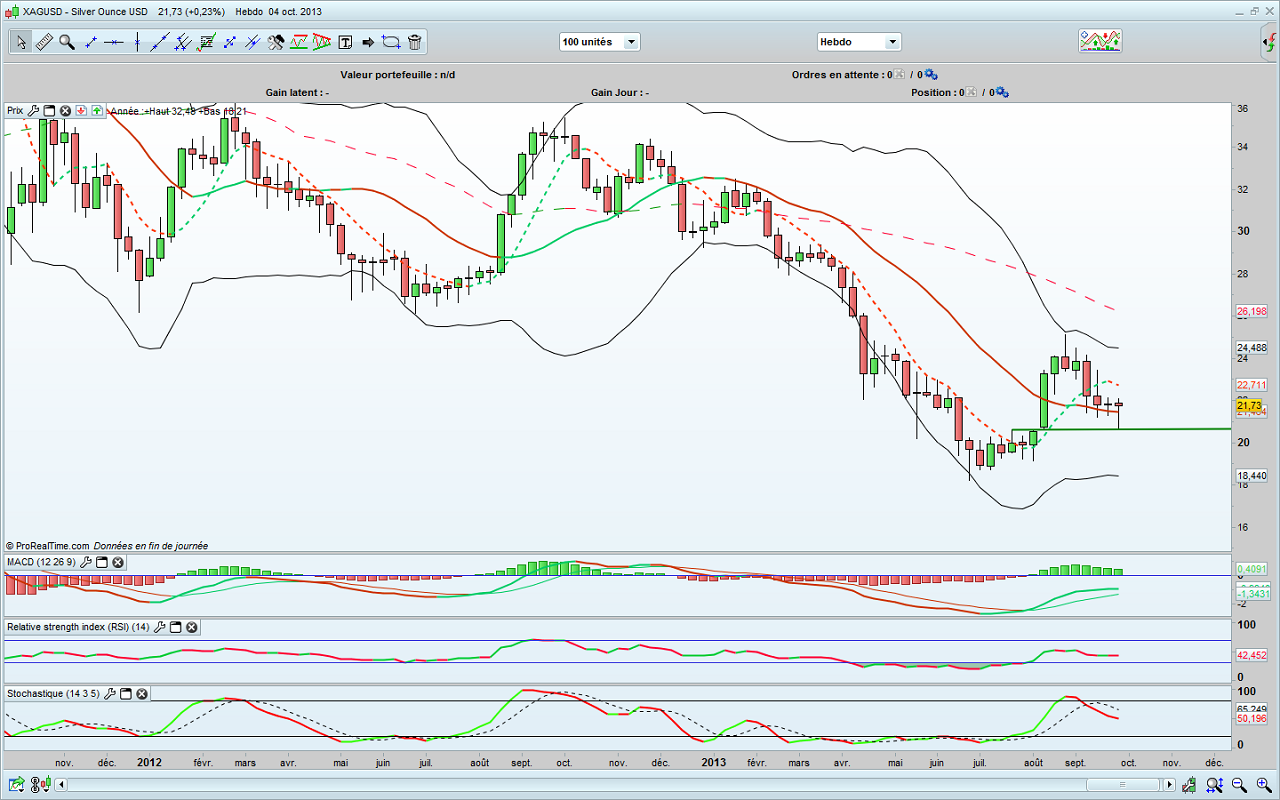Click the trash icon to delete drawings

point(414,42)
